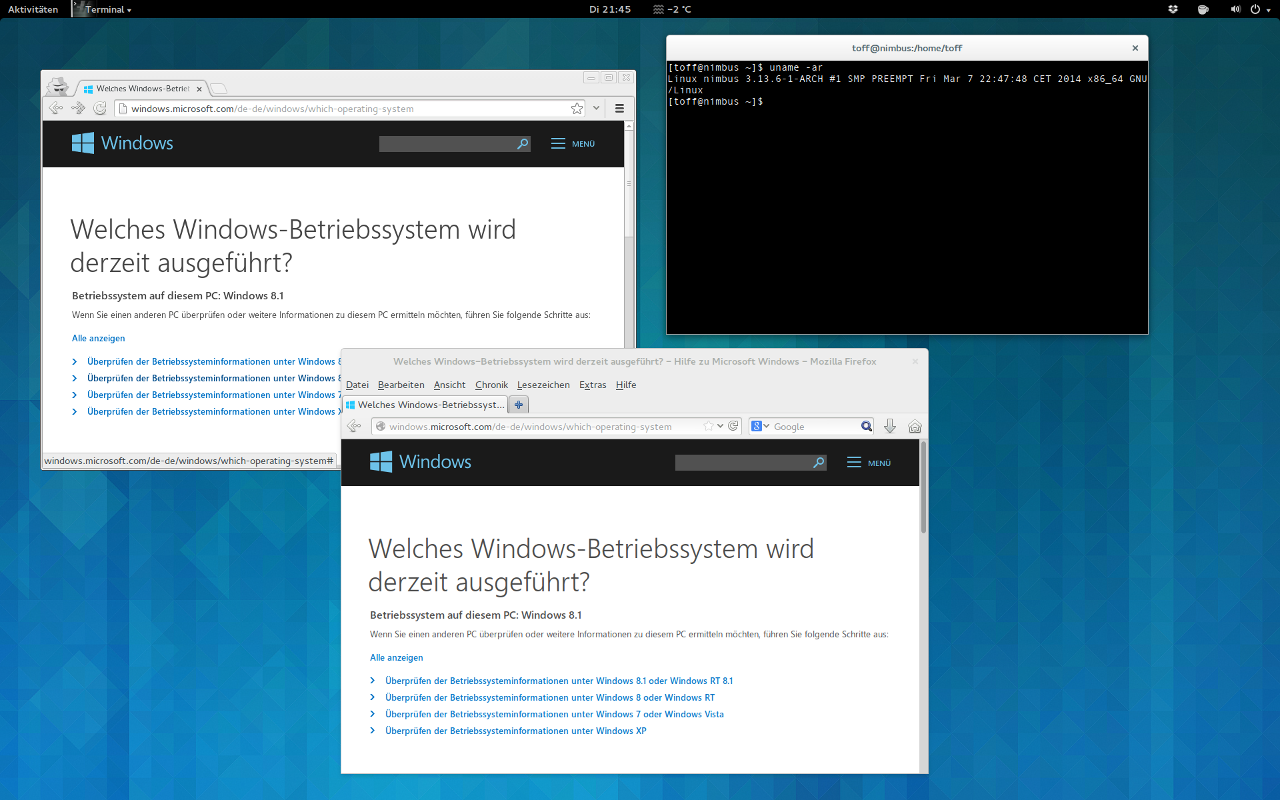Expand chevron for Windows 8.1 oder Windows RT 8.1
The width and height of the screenshot is (1280, 800).
(373, 681)
